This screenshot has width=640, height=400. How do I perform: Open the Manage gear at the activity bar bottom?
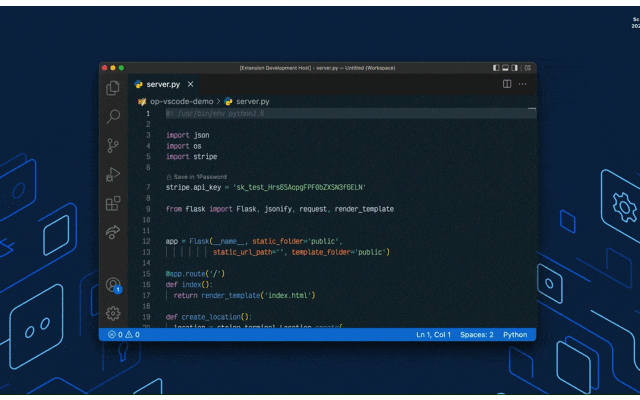click(x=113, y=313)
